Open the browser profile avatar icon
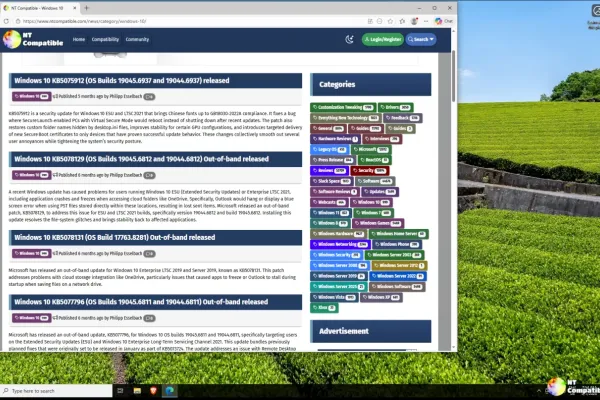600x400 pixels. pyautogui.click(x=414, y=21)
